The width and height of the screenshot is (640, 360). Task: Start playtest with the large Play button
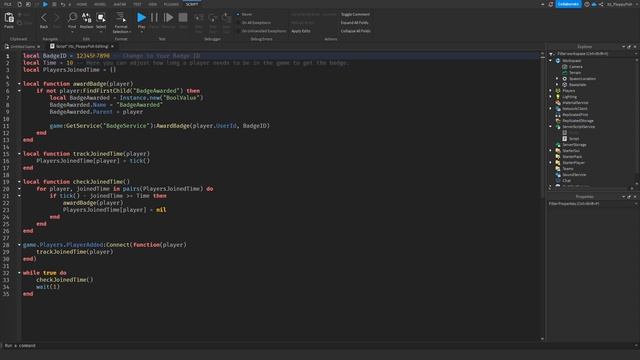pyautogui.click(x=141, y=20)
